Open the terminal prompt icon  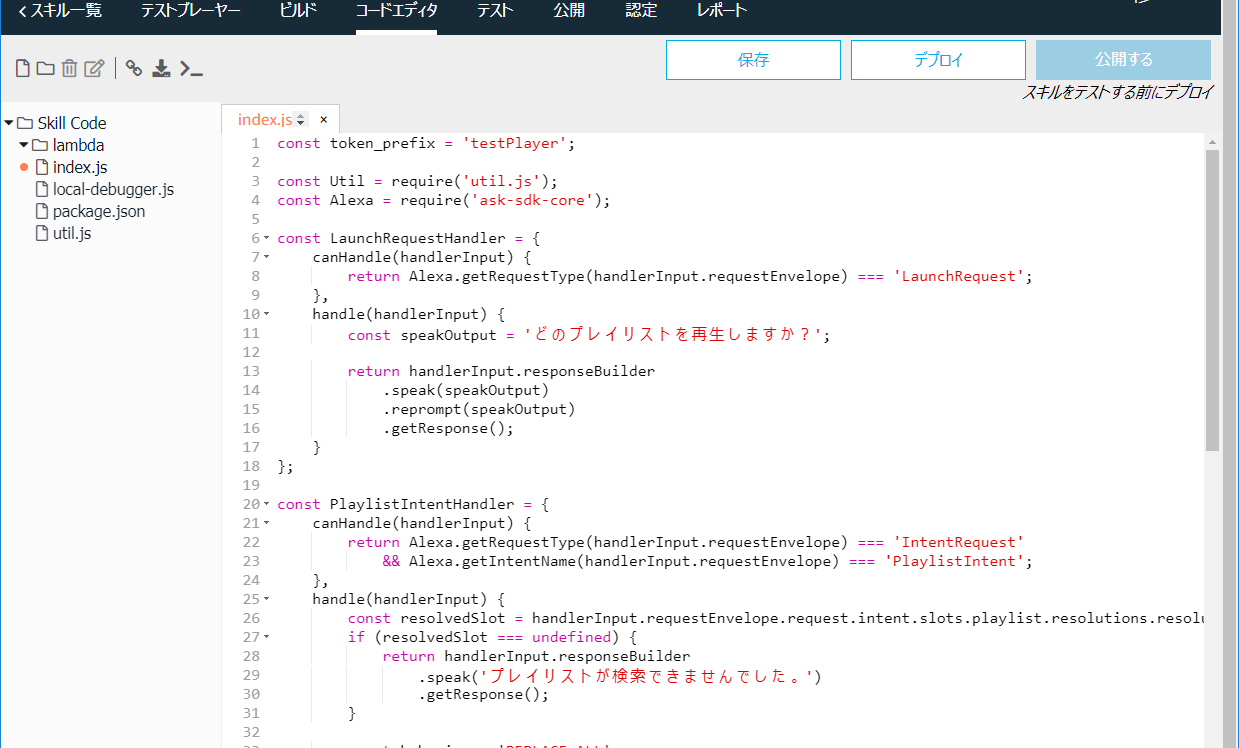tap(191, 68)
